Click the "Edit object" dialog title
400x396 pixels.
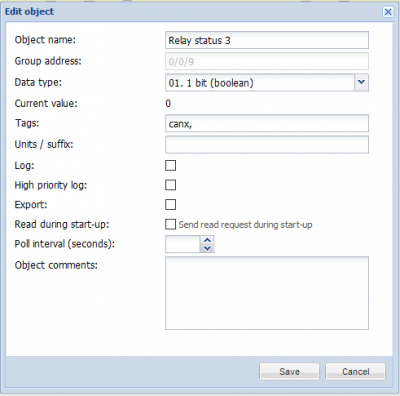[x=29, y=12]
